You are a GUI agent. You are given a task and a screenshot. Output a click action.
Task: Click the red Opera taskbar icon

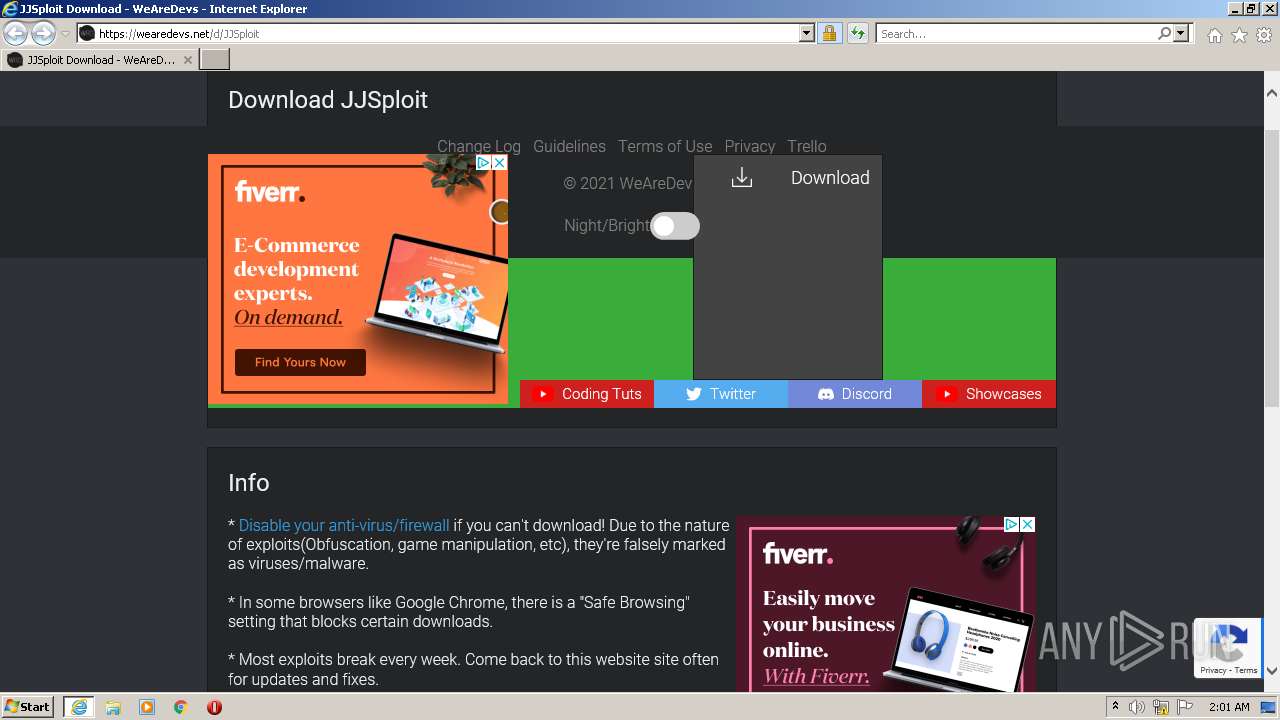point(214,707)
